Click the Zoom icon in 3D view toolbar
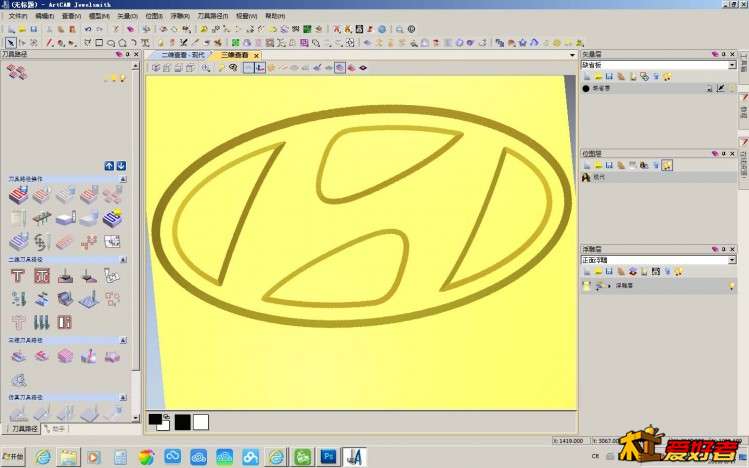The width and height of the screenshot is (749, 468). click(206, 68)
